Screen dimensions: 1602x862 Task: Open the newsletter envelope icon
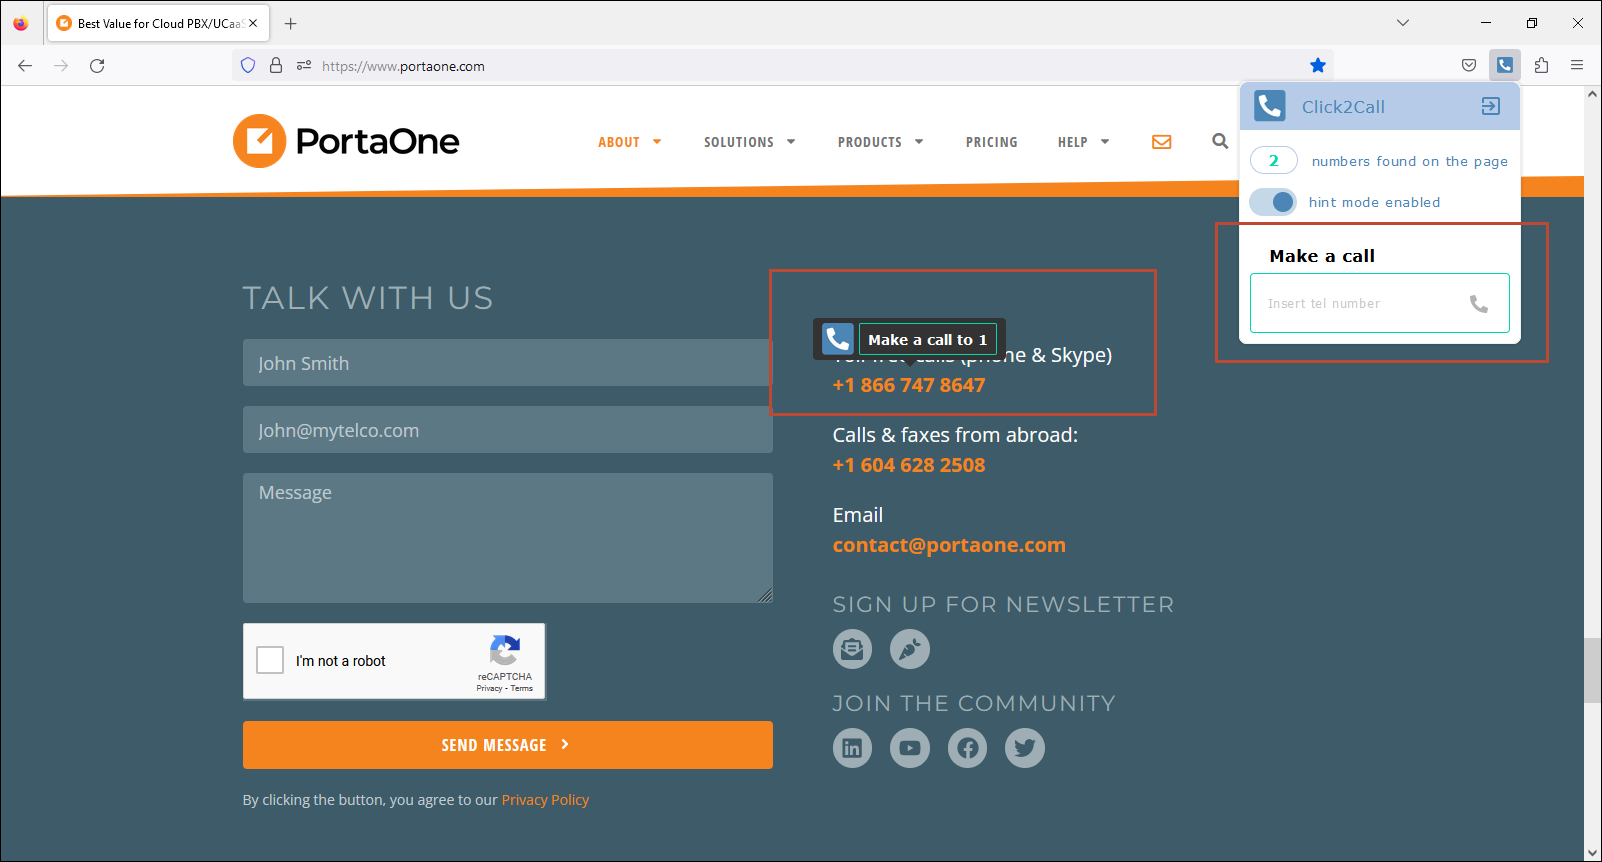coord(852,649)
